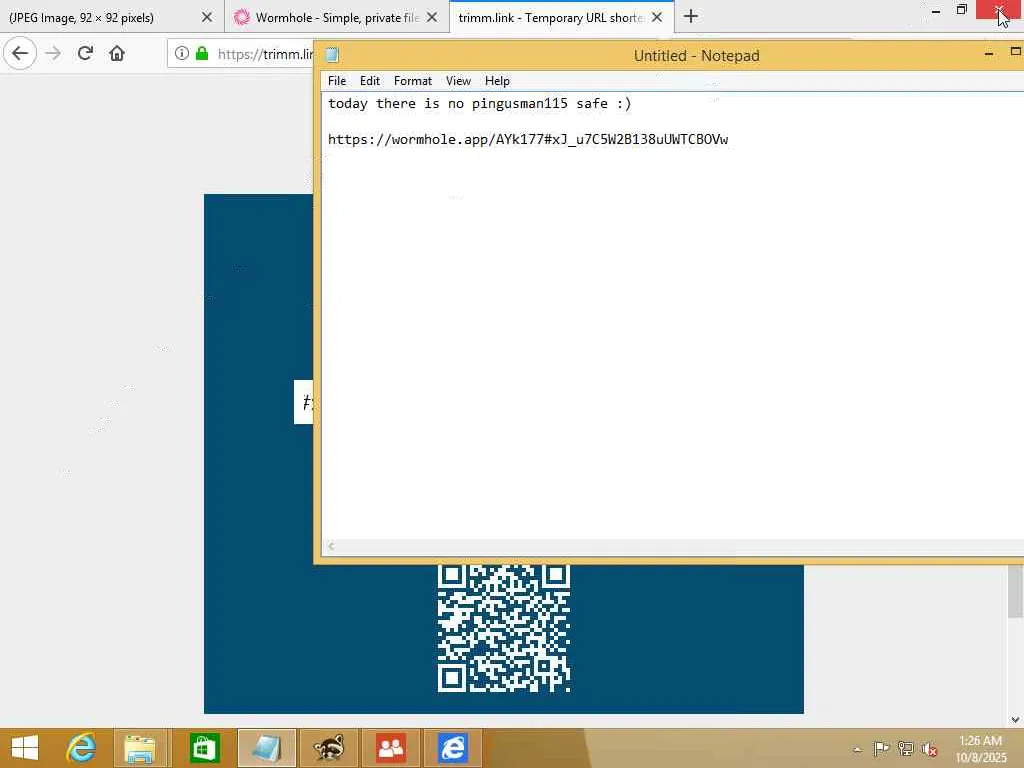Click the wormhole.app URL text in Notepad
This screenshot has height=768, width=1024.
(x=528, y=139)
